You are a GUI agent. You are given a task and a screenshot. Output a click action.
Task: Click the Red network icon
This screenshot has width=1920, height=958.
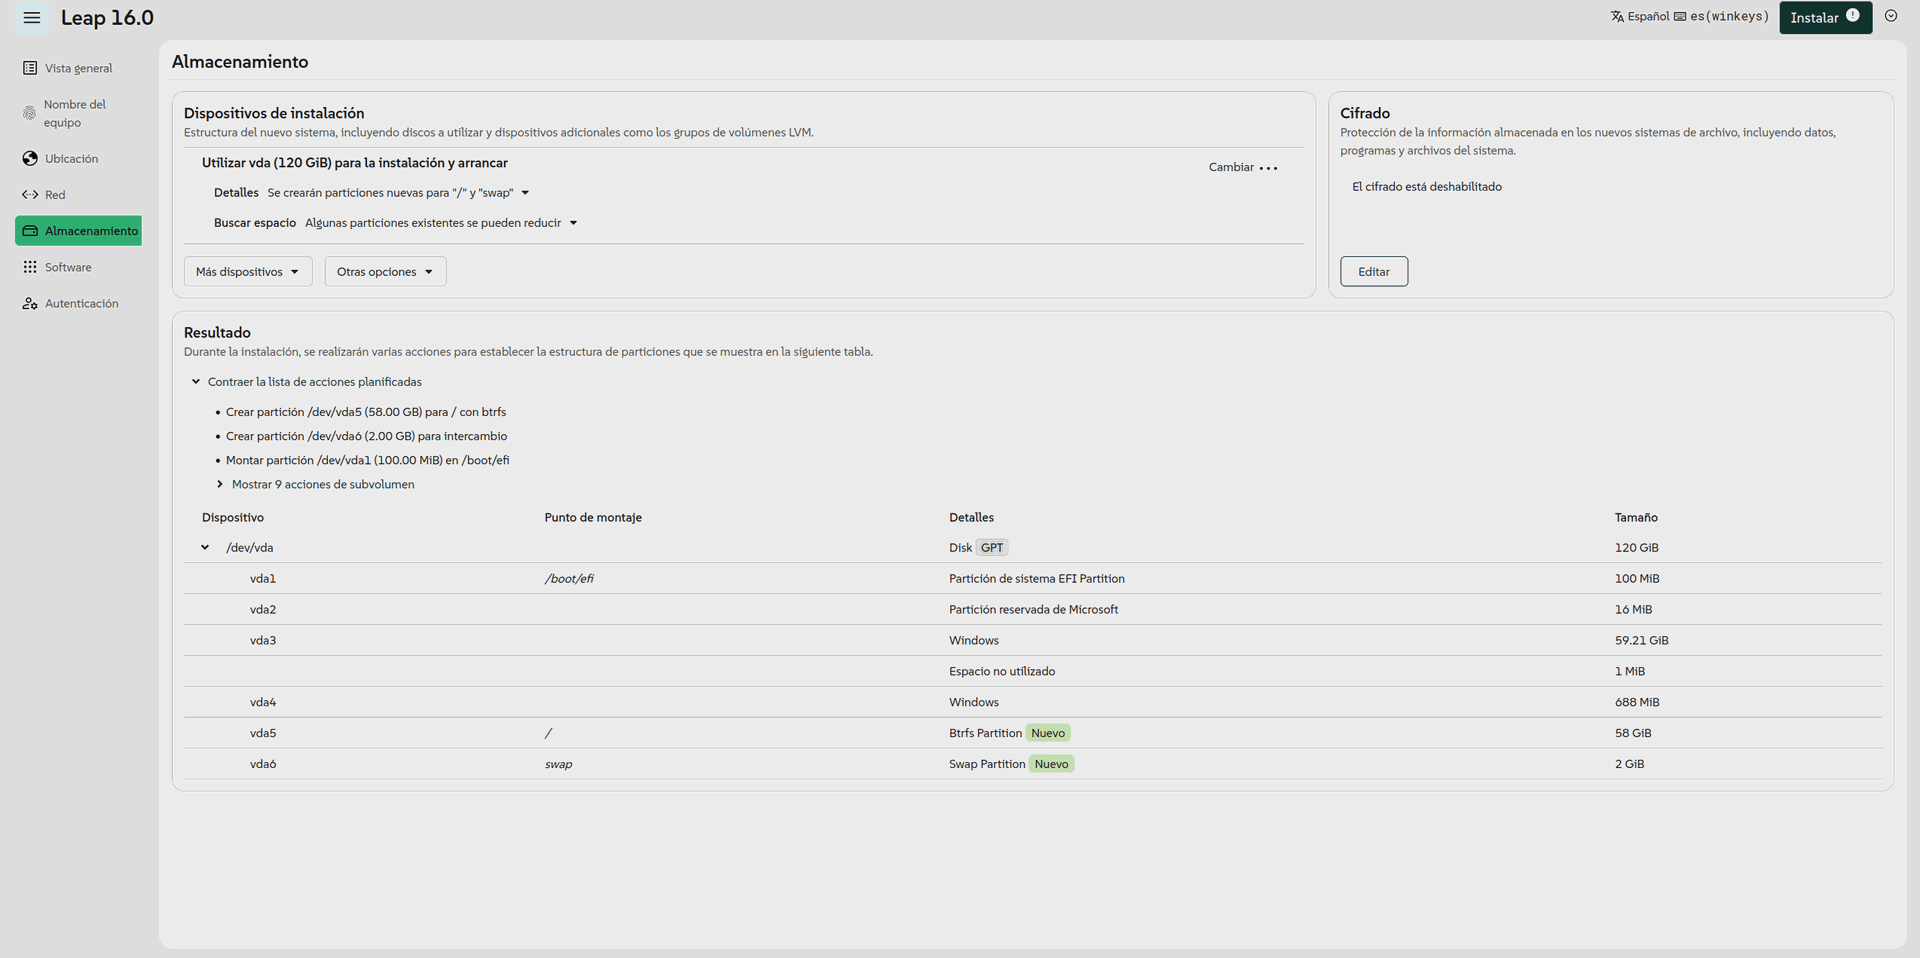coord(30,195)
